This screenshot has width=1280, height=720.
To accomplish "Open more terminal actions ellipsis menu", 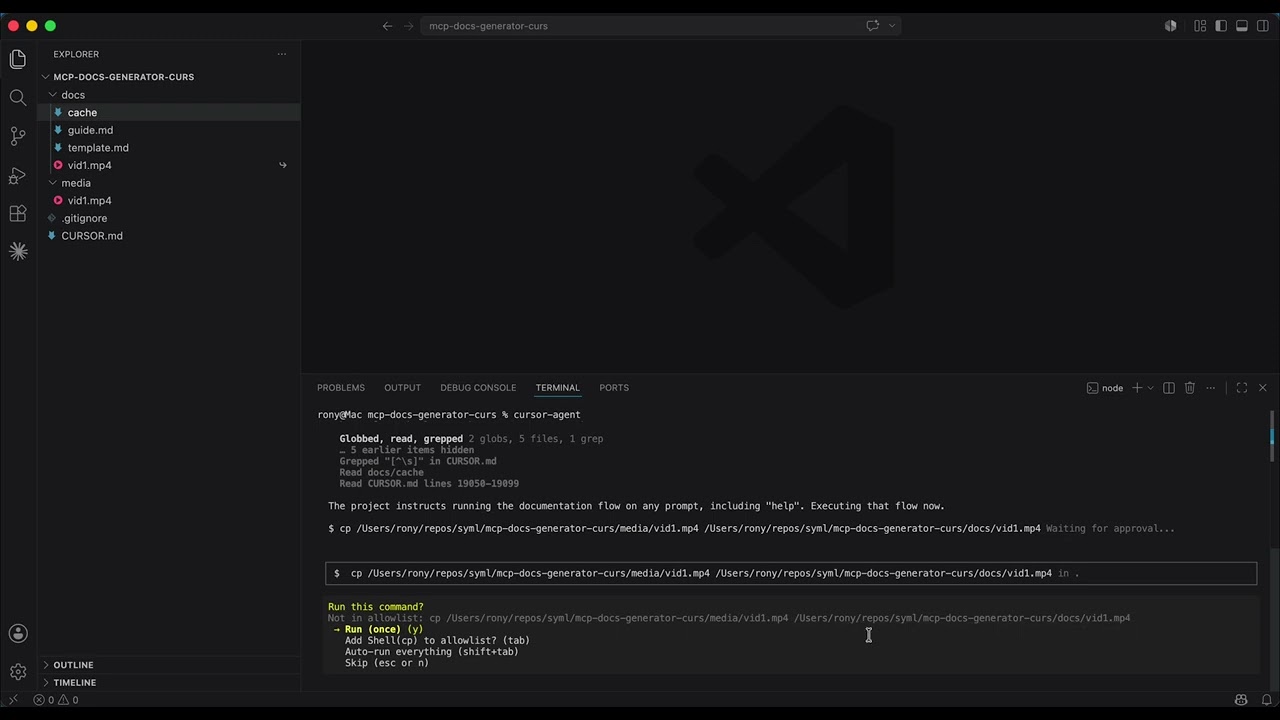I will [x=1210, y=388].
